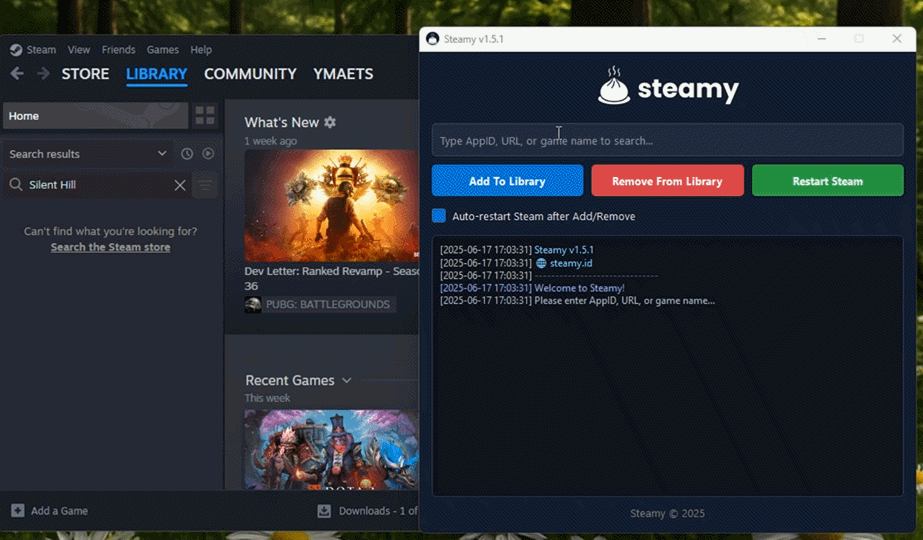This screenshot has width=923, height=540.
Task: Minimize the Steamy window
Action: 822,39
